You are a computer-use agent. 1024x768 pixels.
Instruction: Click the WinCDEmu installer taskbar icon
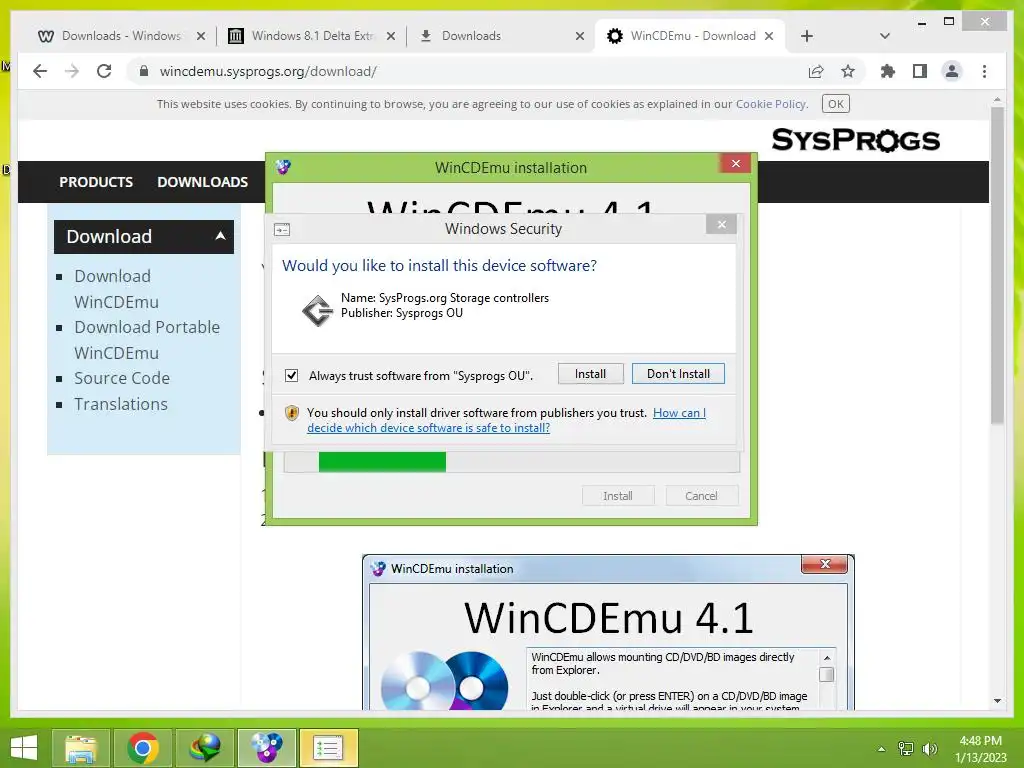click(x=266, y=748)
